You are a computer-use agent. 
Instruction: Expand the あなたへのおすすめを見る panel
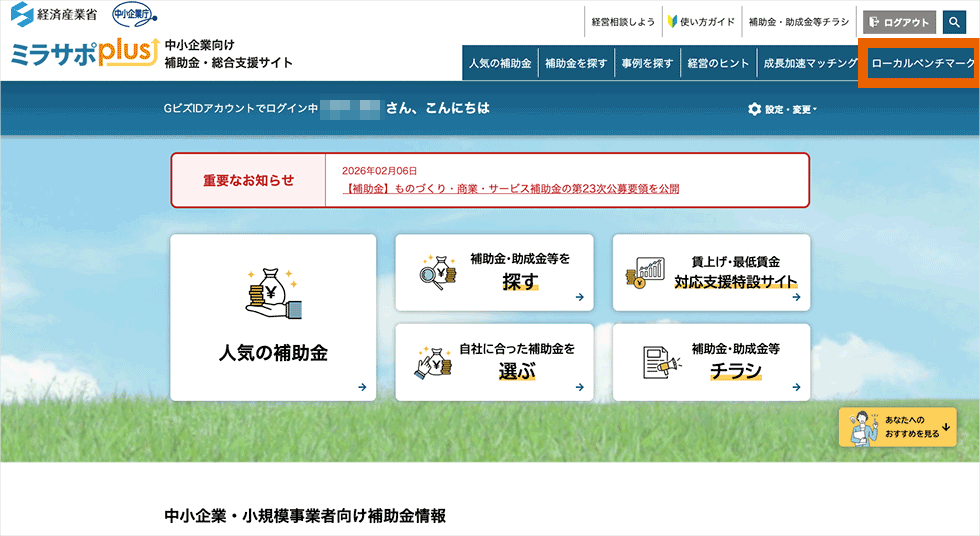pos(898,427)
